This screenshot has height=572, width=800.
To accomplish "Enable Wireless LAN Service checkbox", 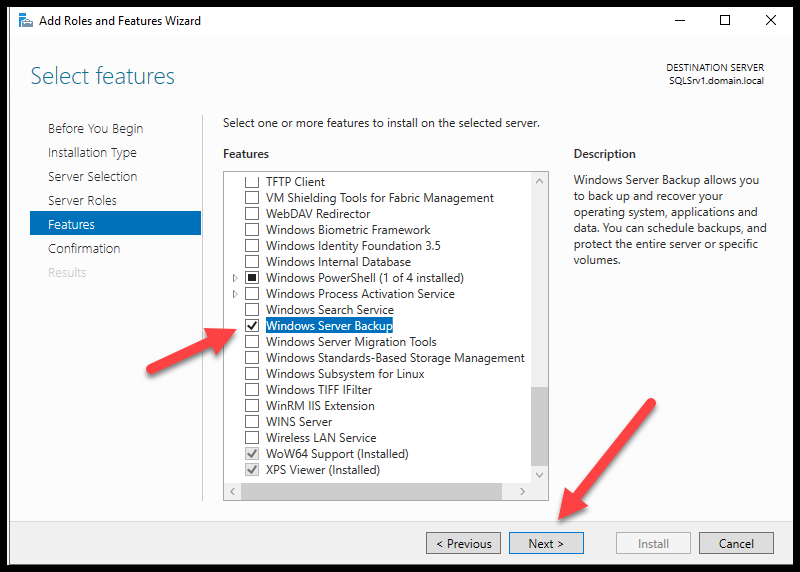I will coord(252,437).
